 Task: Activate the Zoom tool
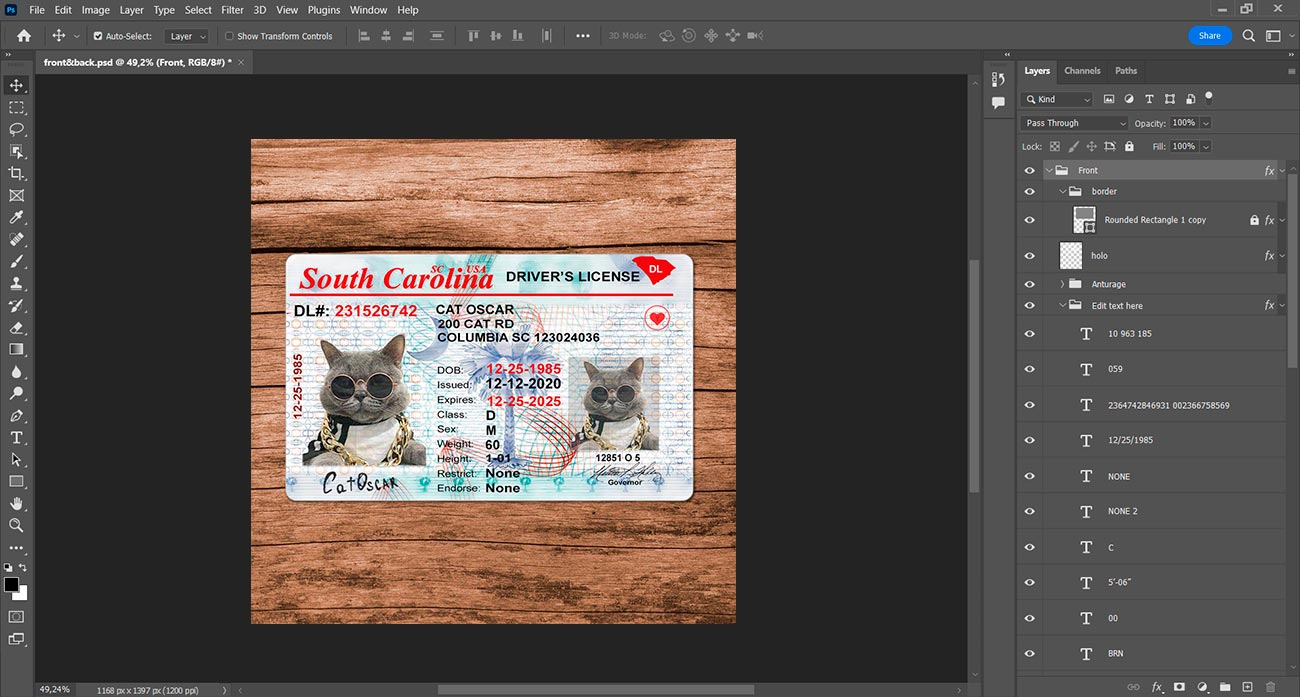pos(16,525)
